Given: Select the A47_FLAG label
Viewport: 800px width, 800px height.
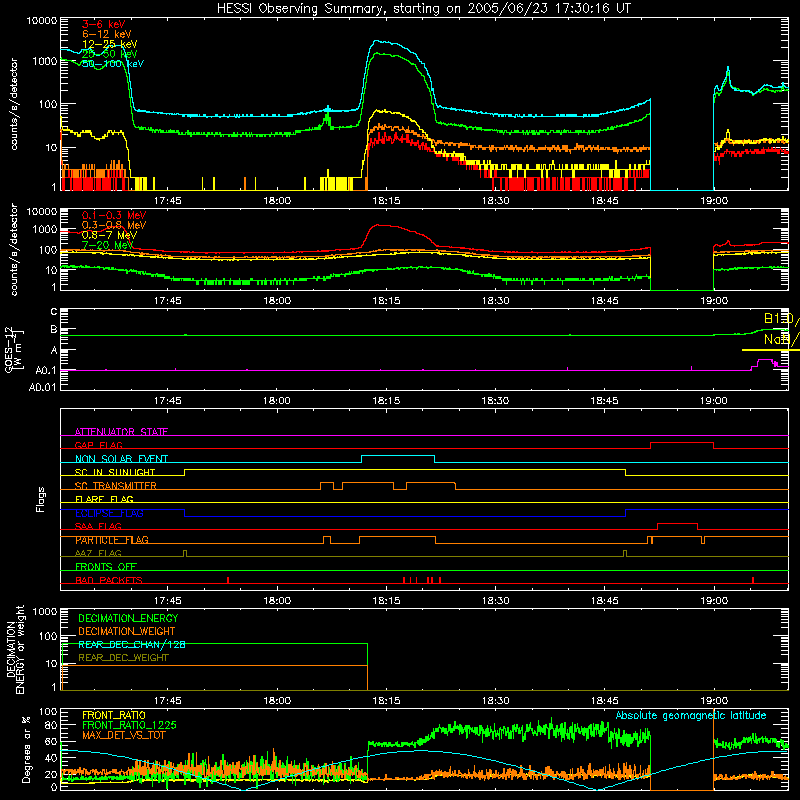Looking at the screenshot, I should [x=98, y=553].
